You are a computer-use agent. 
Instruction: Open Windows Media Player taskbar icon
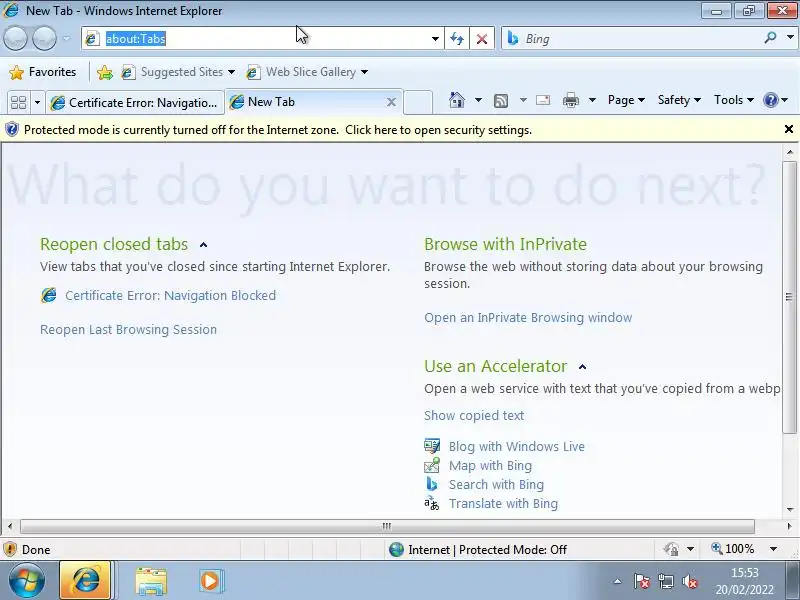pos(211,581)
